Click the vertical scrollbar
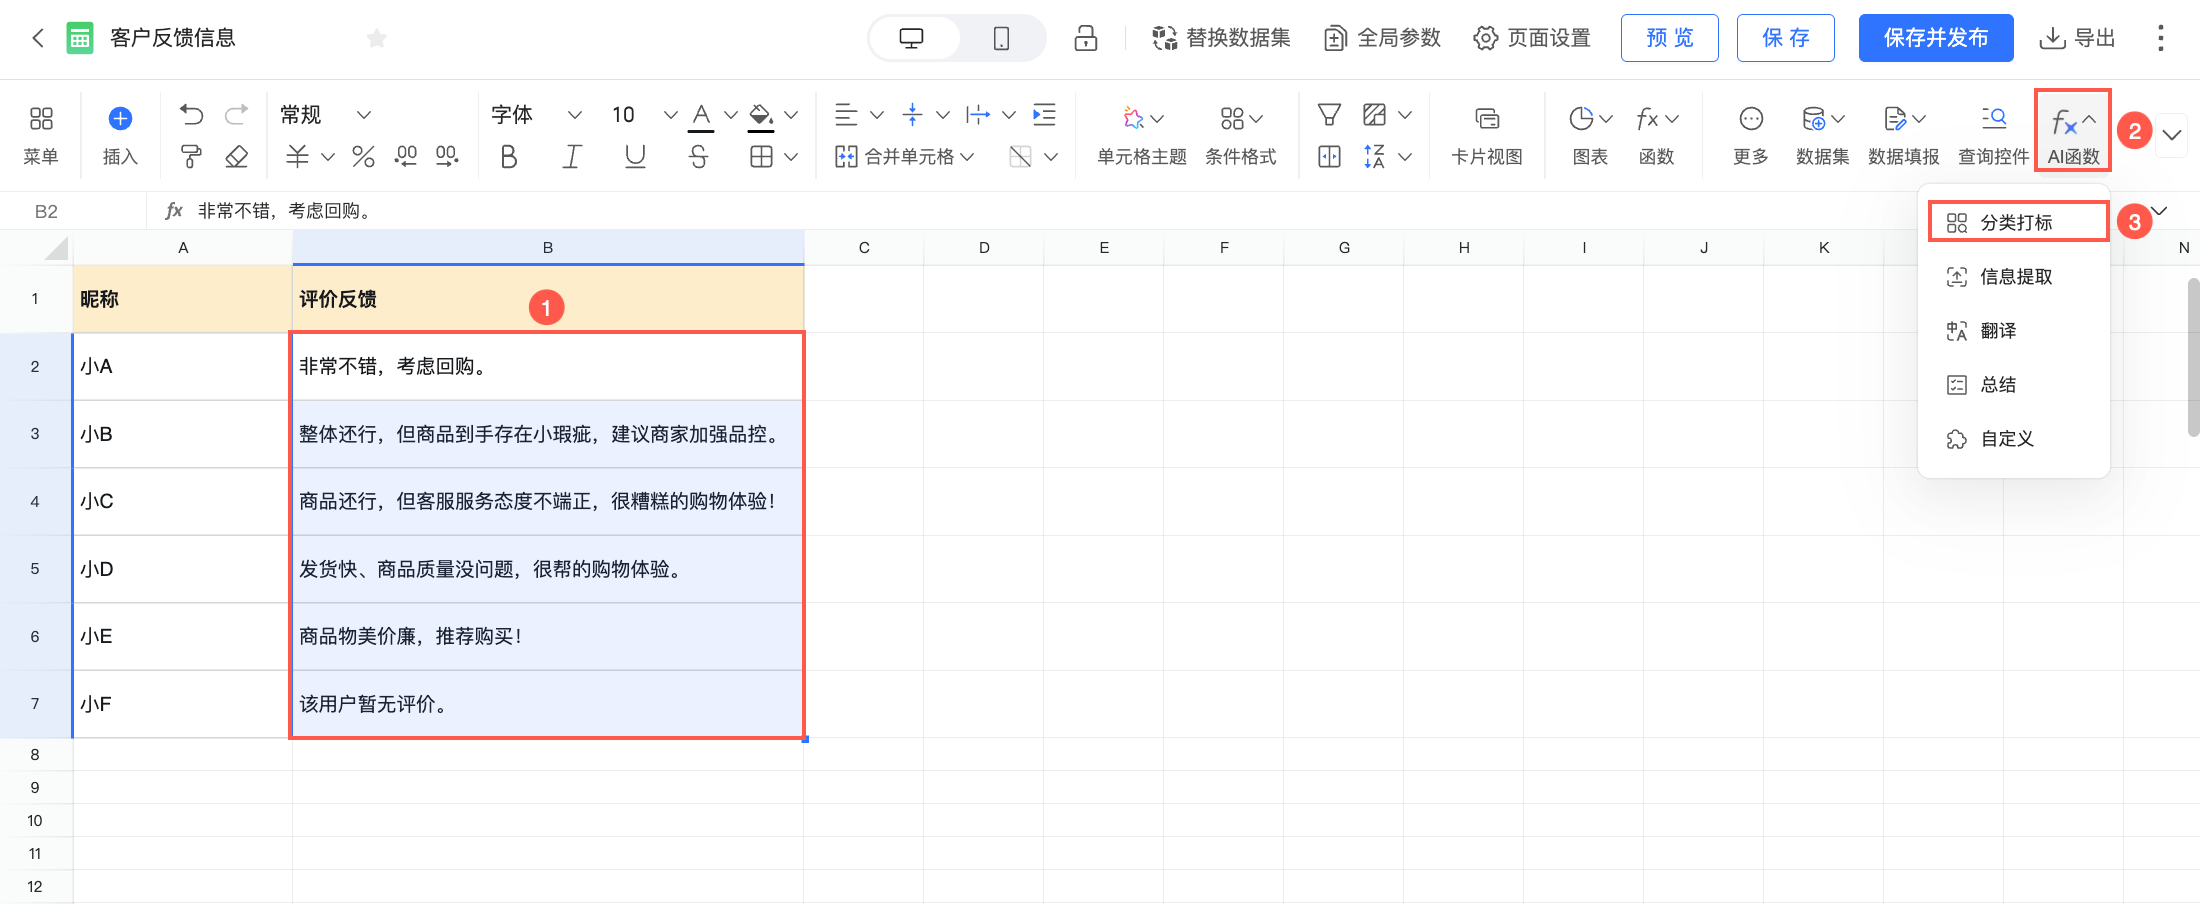Image resolution: width=2200 pixels, height=904 pixels. point(2193,357)
